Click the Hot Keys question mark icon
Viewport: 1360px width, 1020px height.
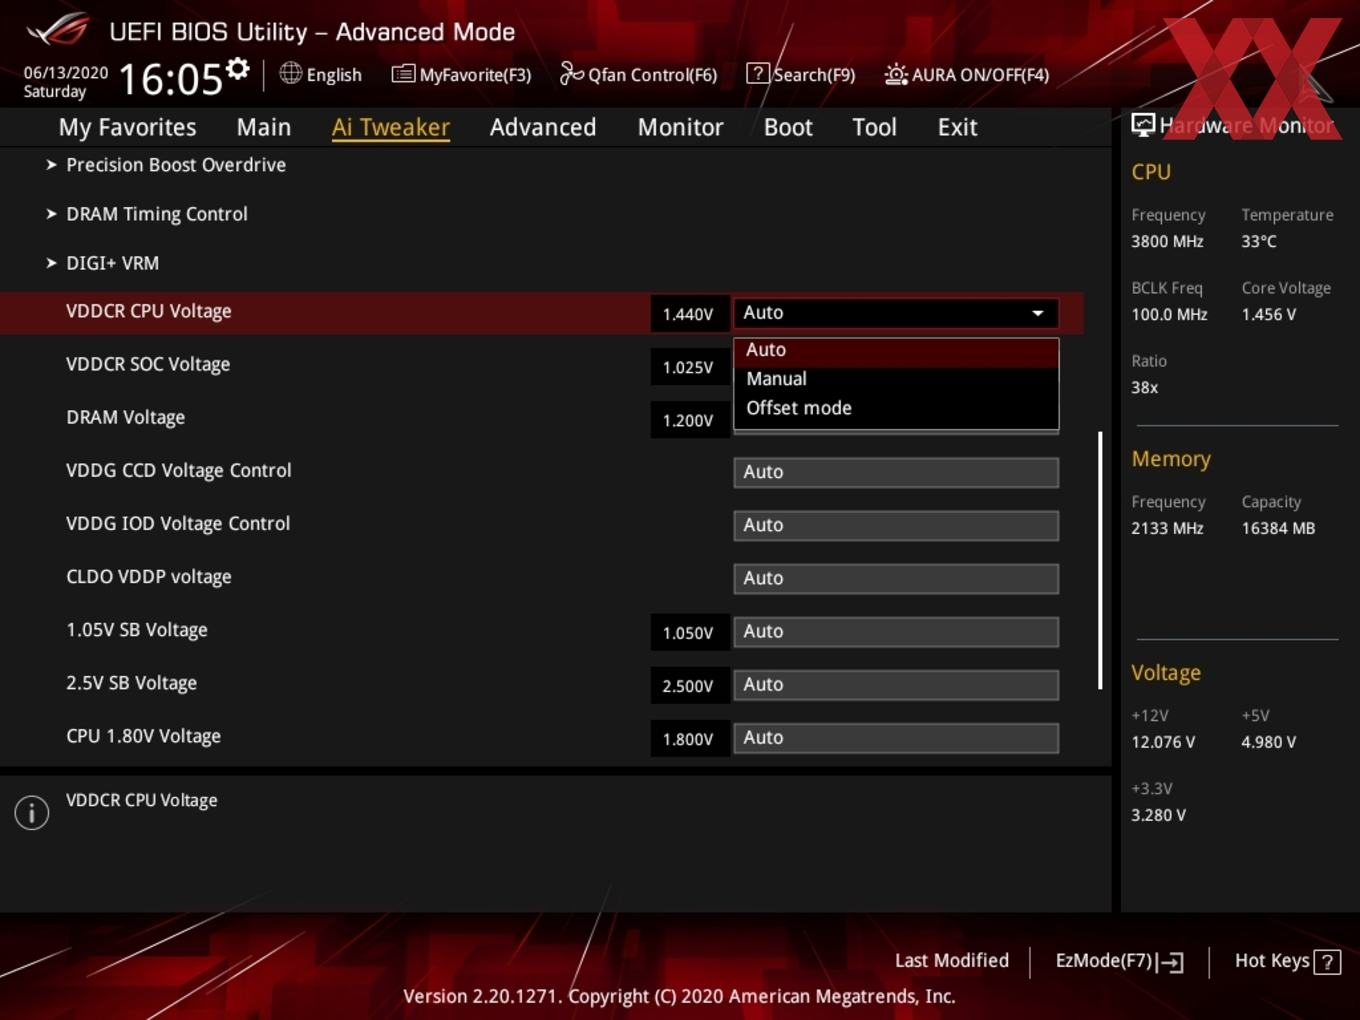(x=1327, y=962)
